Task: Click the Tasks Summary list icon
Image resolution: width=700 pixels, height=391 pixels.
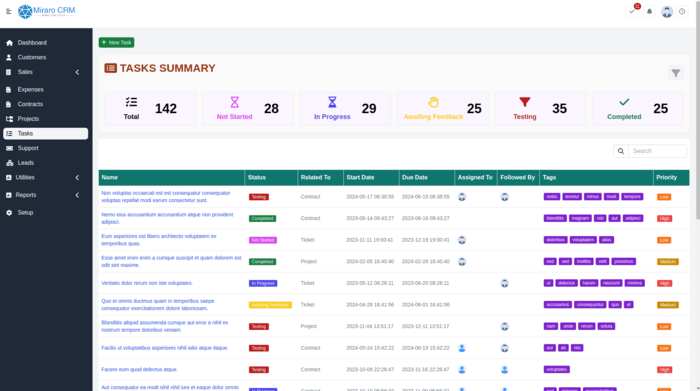Action: pos(110,68)
